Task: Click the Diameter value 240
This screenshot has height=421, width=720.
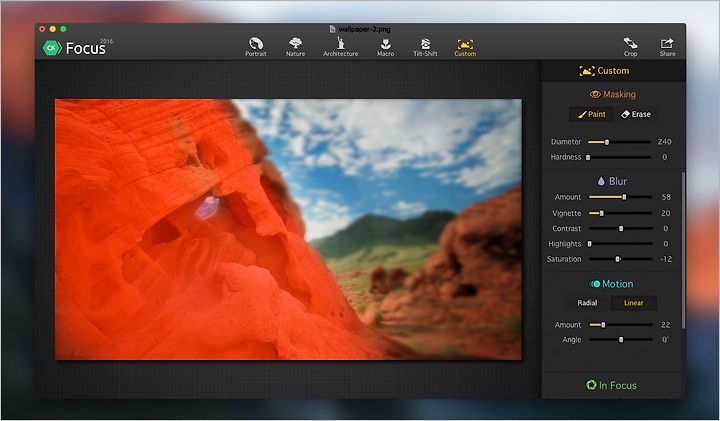Action: coord(664,142)
